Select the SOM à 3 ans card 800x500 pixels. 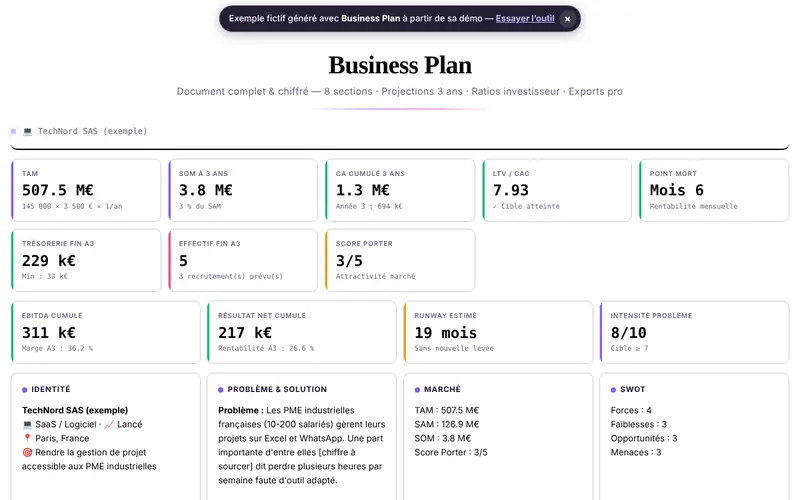(243, 190)
